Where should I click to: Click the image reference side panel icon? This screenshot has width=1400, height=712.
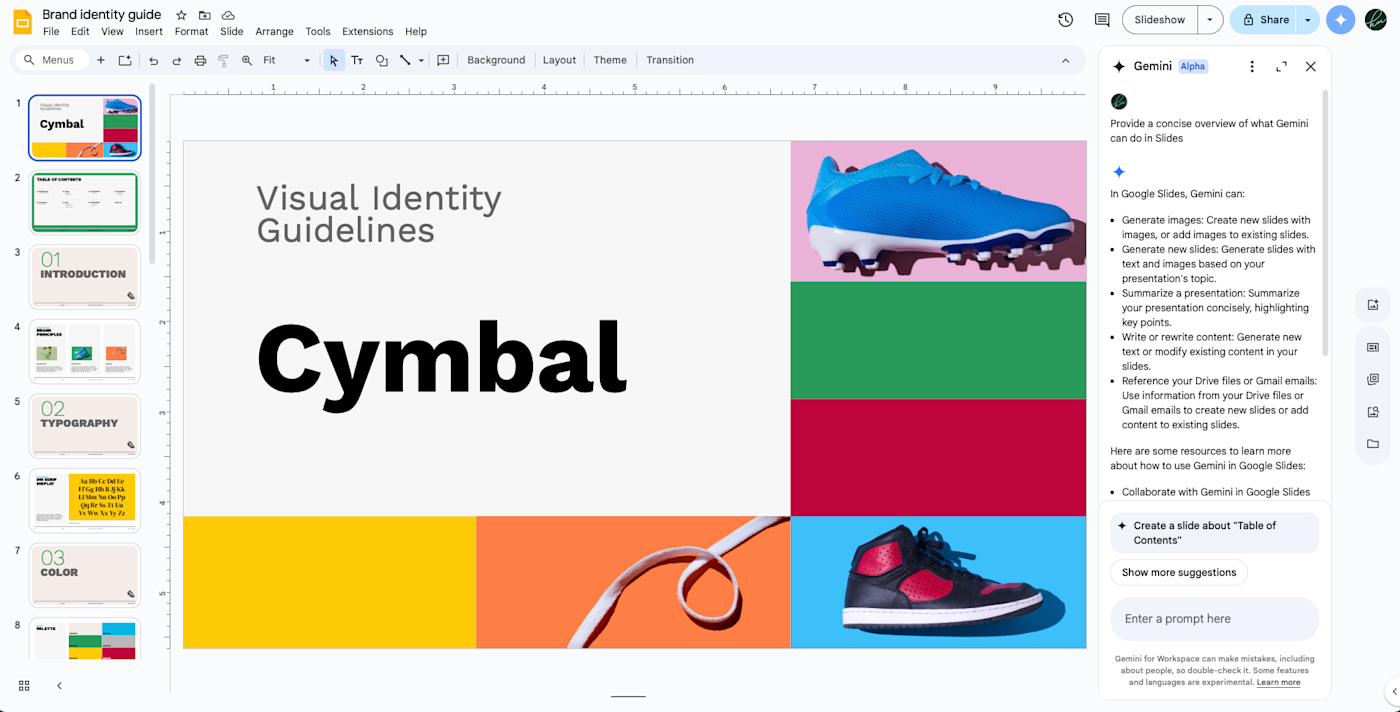(1373, 380)
